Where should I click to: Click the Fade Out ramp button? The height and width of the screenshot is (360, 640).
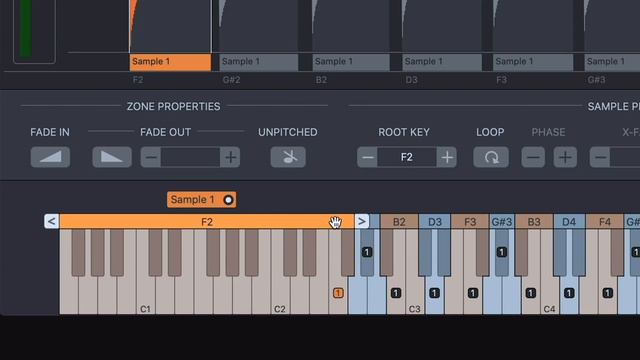[112, 157]
